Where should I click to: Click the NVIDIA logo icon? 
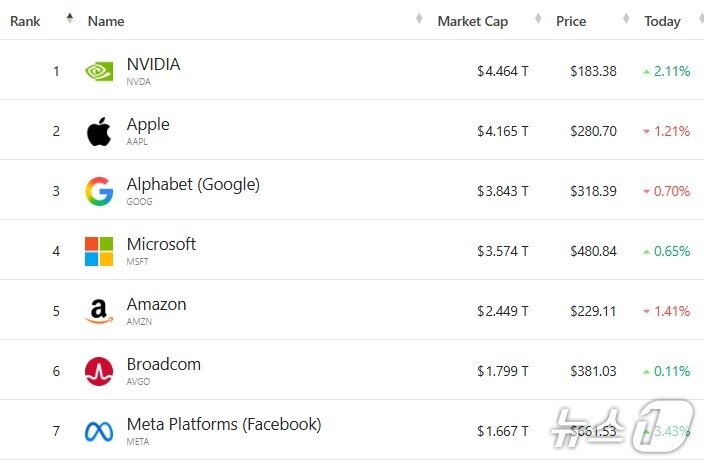click(x=99, y=71)
